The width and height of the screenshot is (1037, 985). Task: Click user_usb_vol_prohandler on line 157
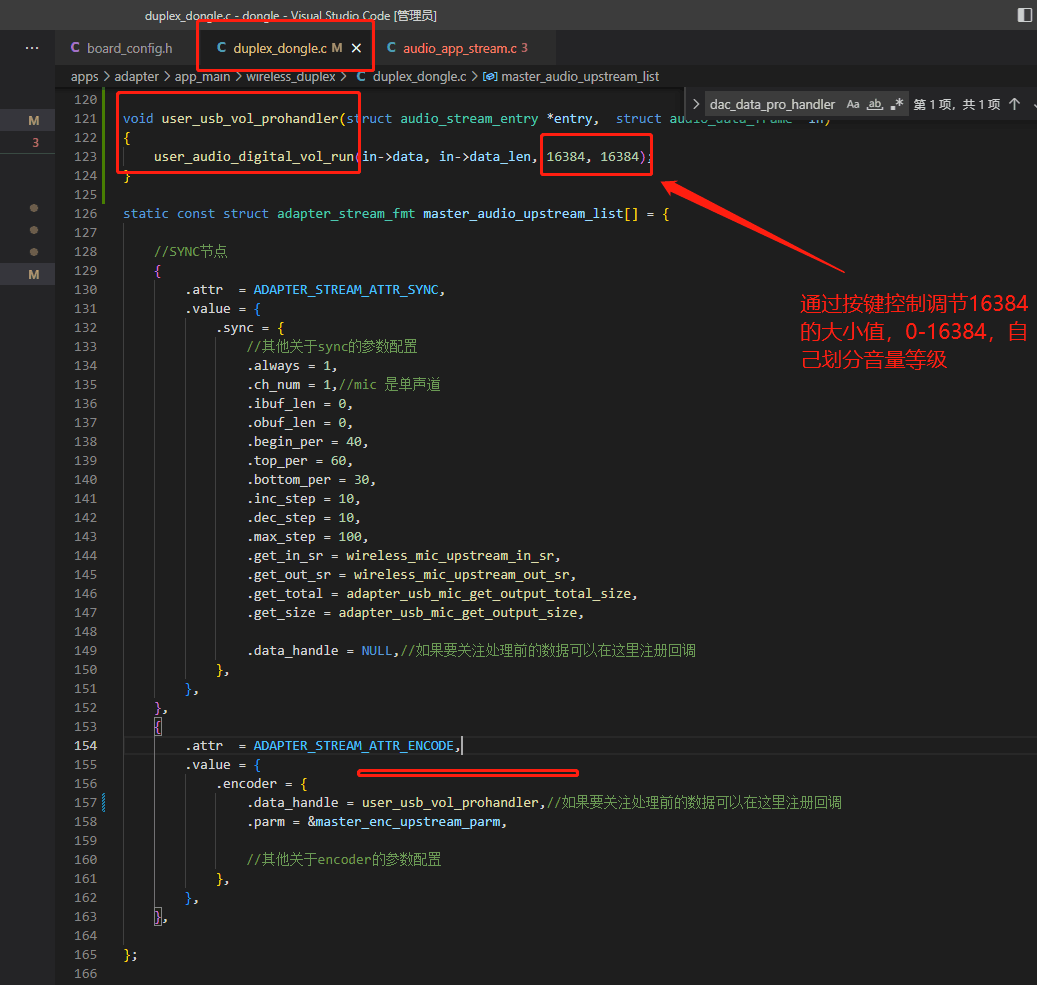coord(450,802)
